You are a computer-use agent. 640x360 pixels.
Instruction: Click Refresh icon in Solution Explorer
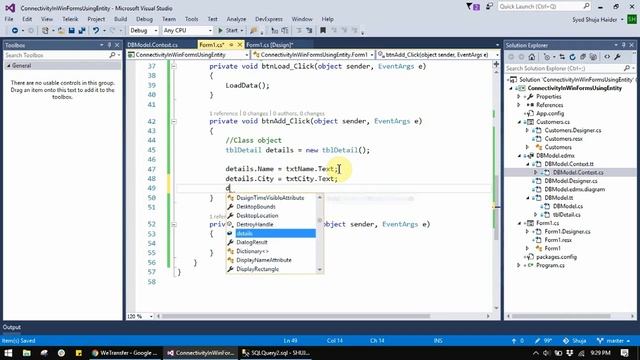click(572, 57)
